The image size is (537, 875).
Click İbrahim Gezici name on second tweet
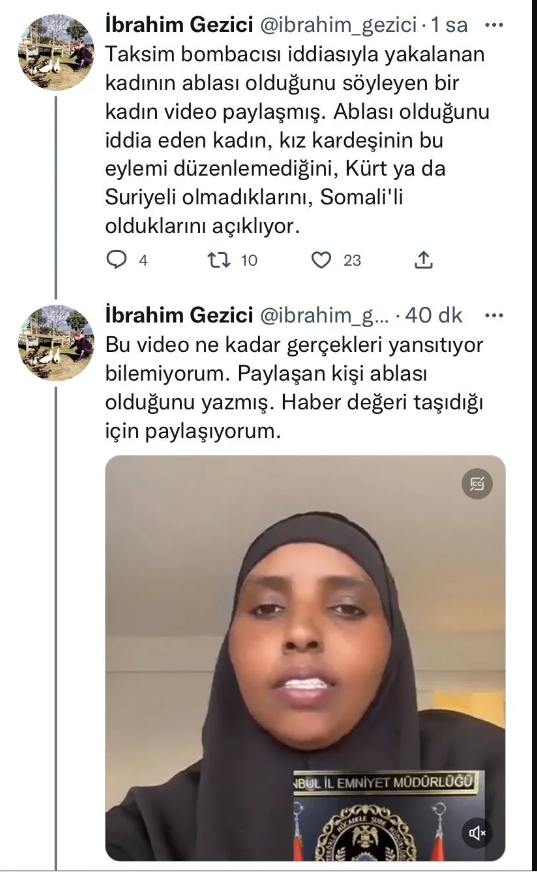179,316
